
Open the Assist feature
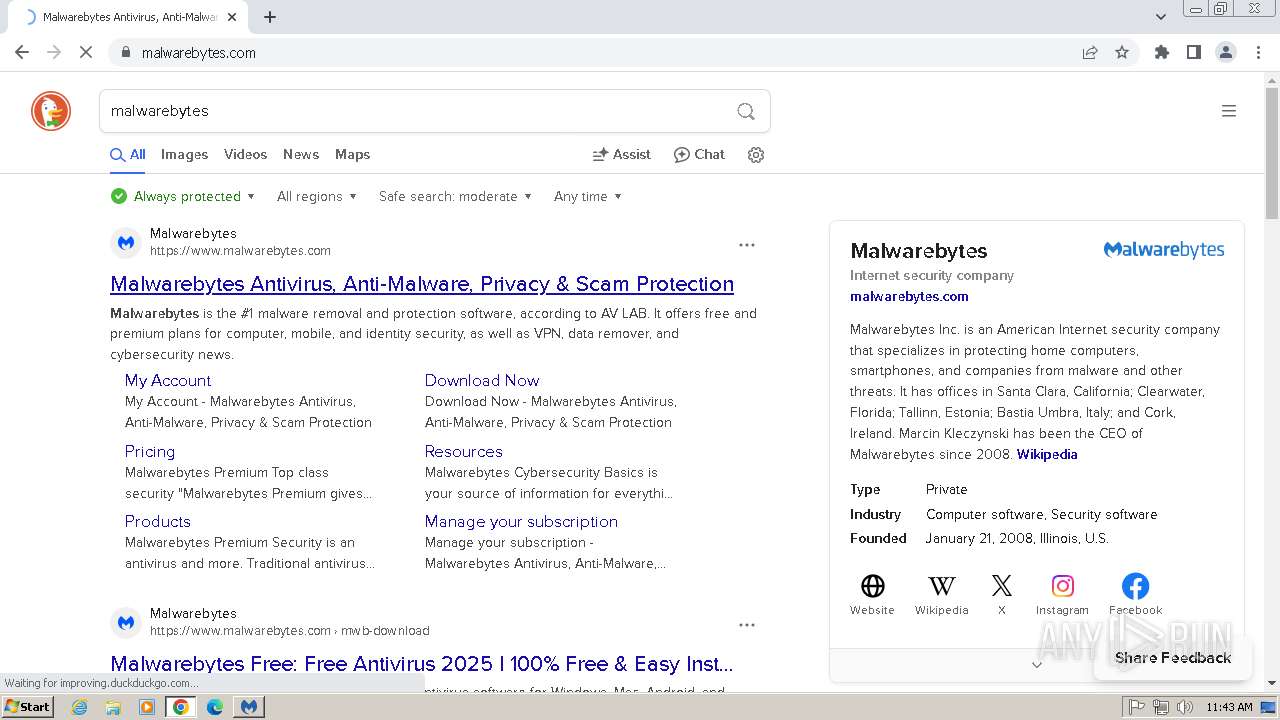[622, 155]
